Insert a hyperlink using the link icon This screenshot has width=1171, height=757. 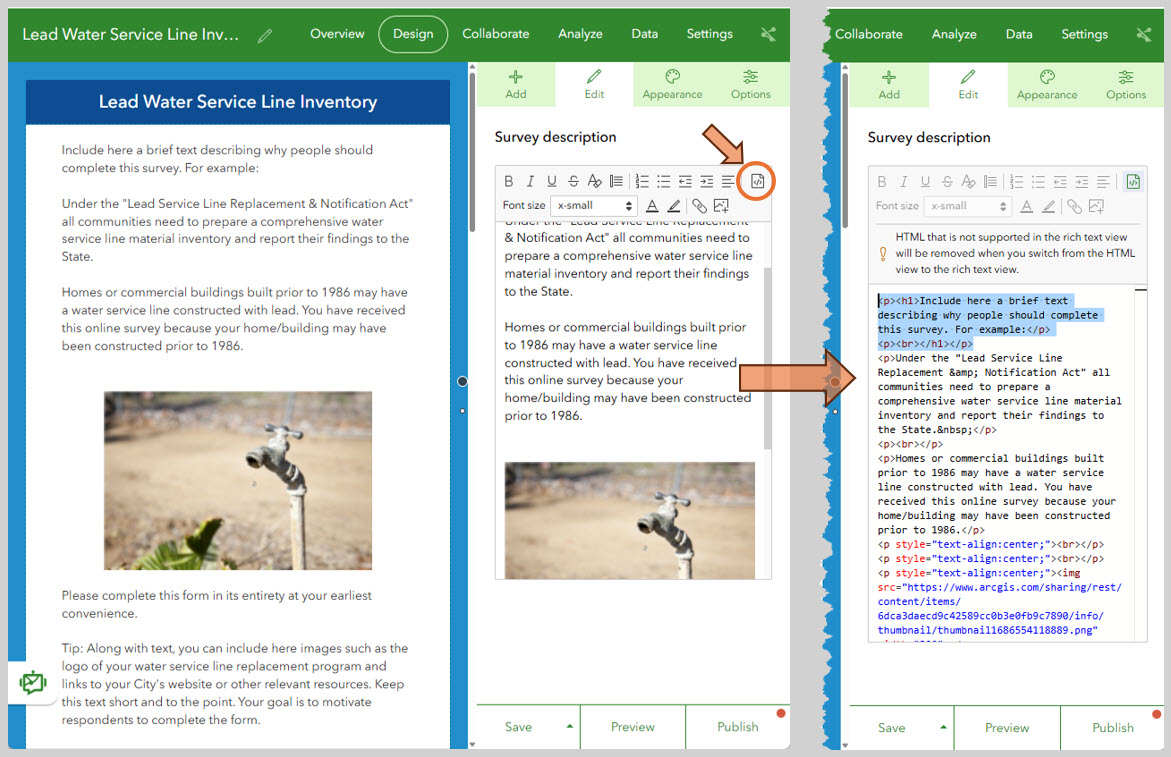click(x=701, y=206)
